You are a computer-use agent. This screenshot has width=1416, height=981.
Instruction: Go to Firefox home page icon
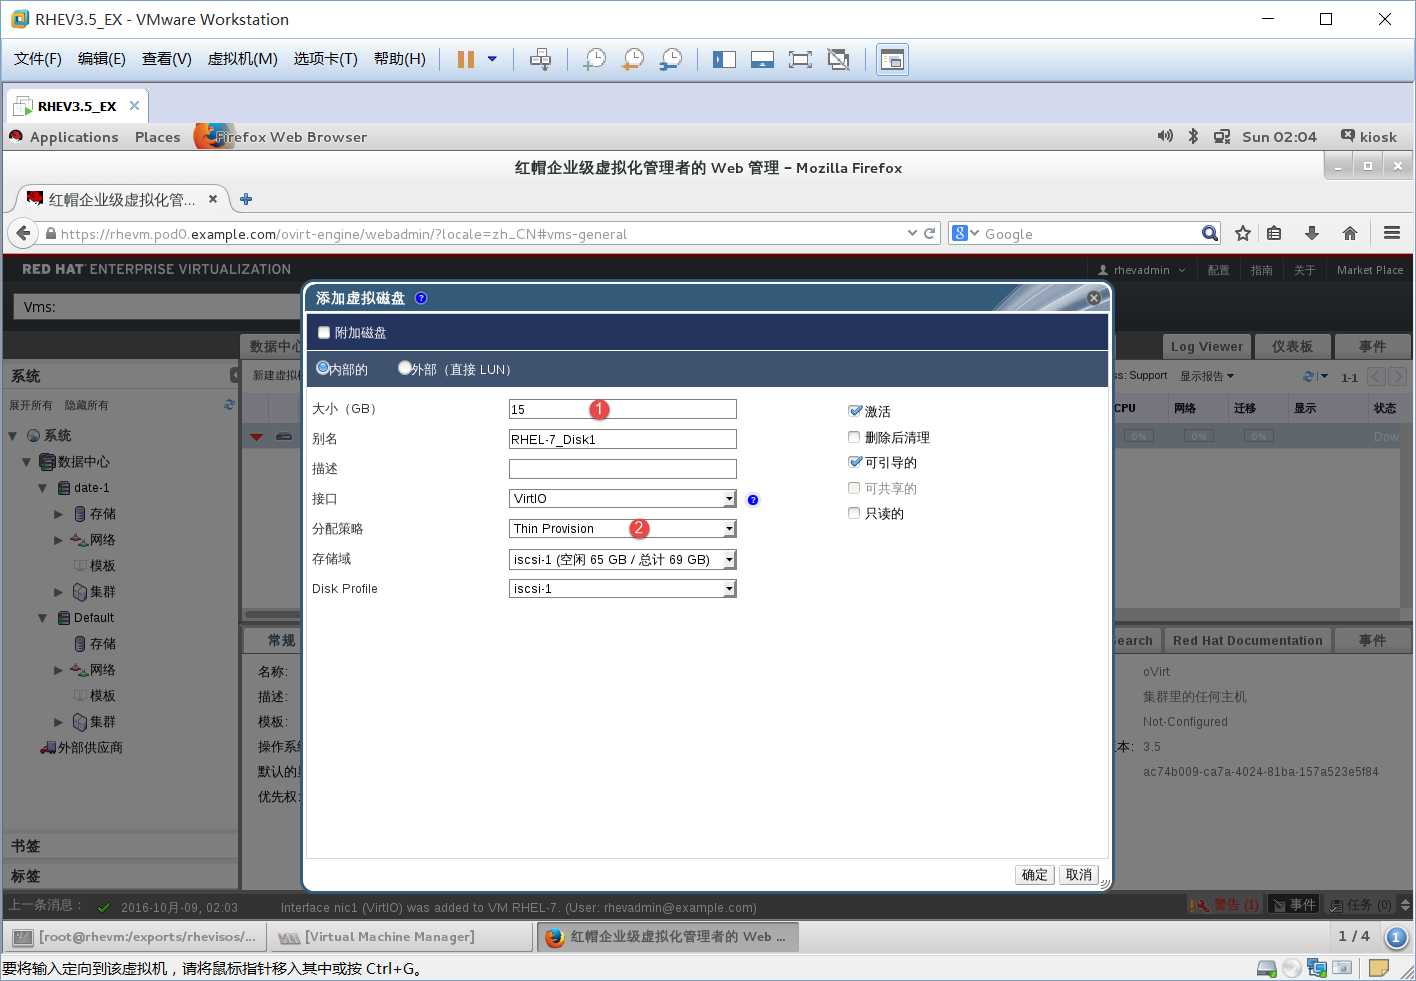click(x=1350, y=233)
